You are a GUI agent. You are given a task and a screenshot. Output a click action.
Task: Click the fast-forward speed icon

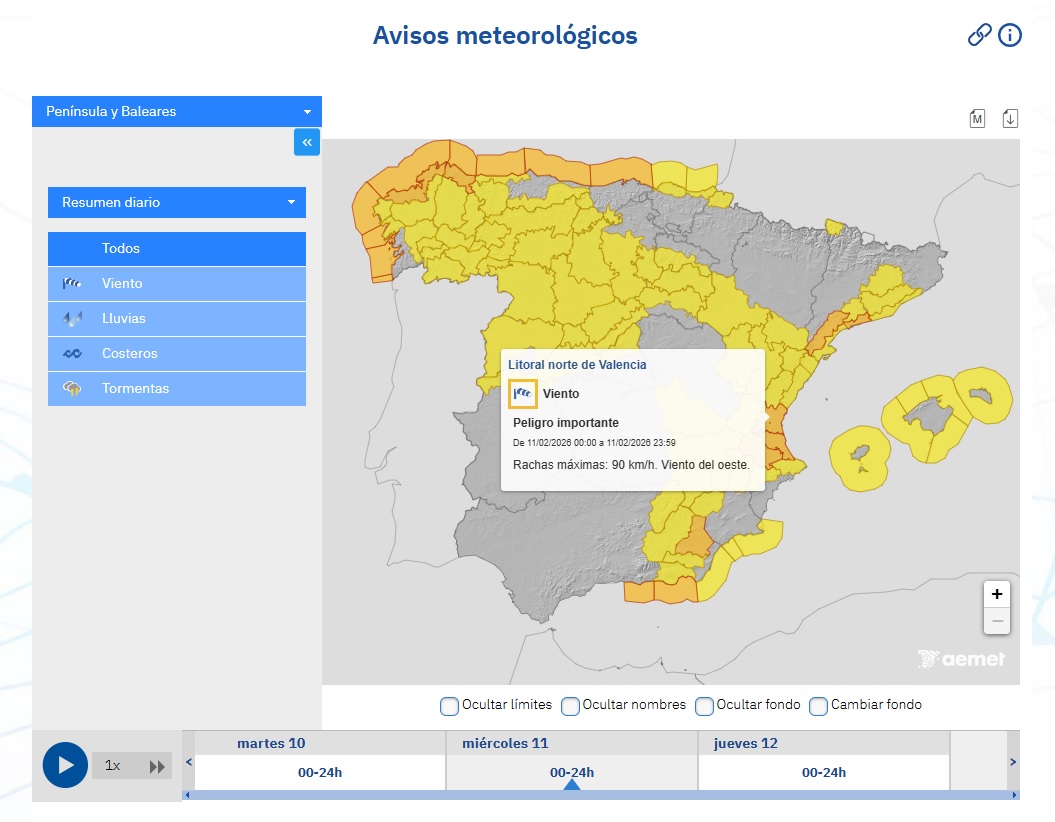(157, 766)
